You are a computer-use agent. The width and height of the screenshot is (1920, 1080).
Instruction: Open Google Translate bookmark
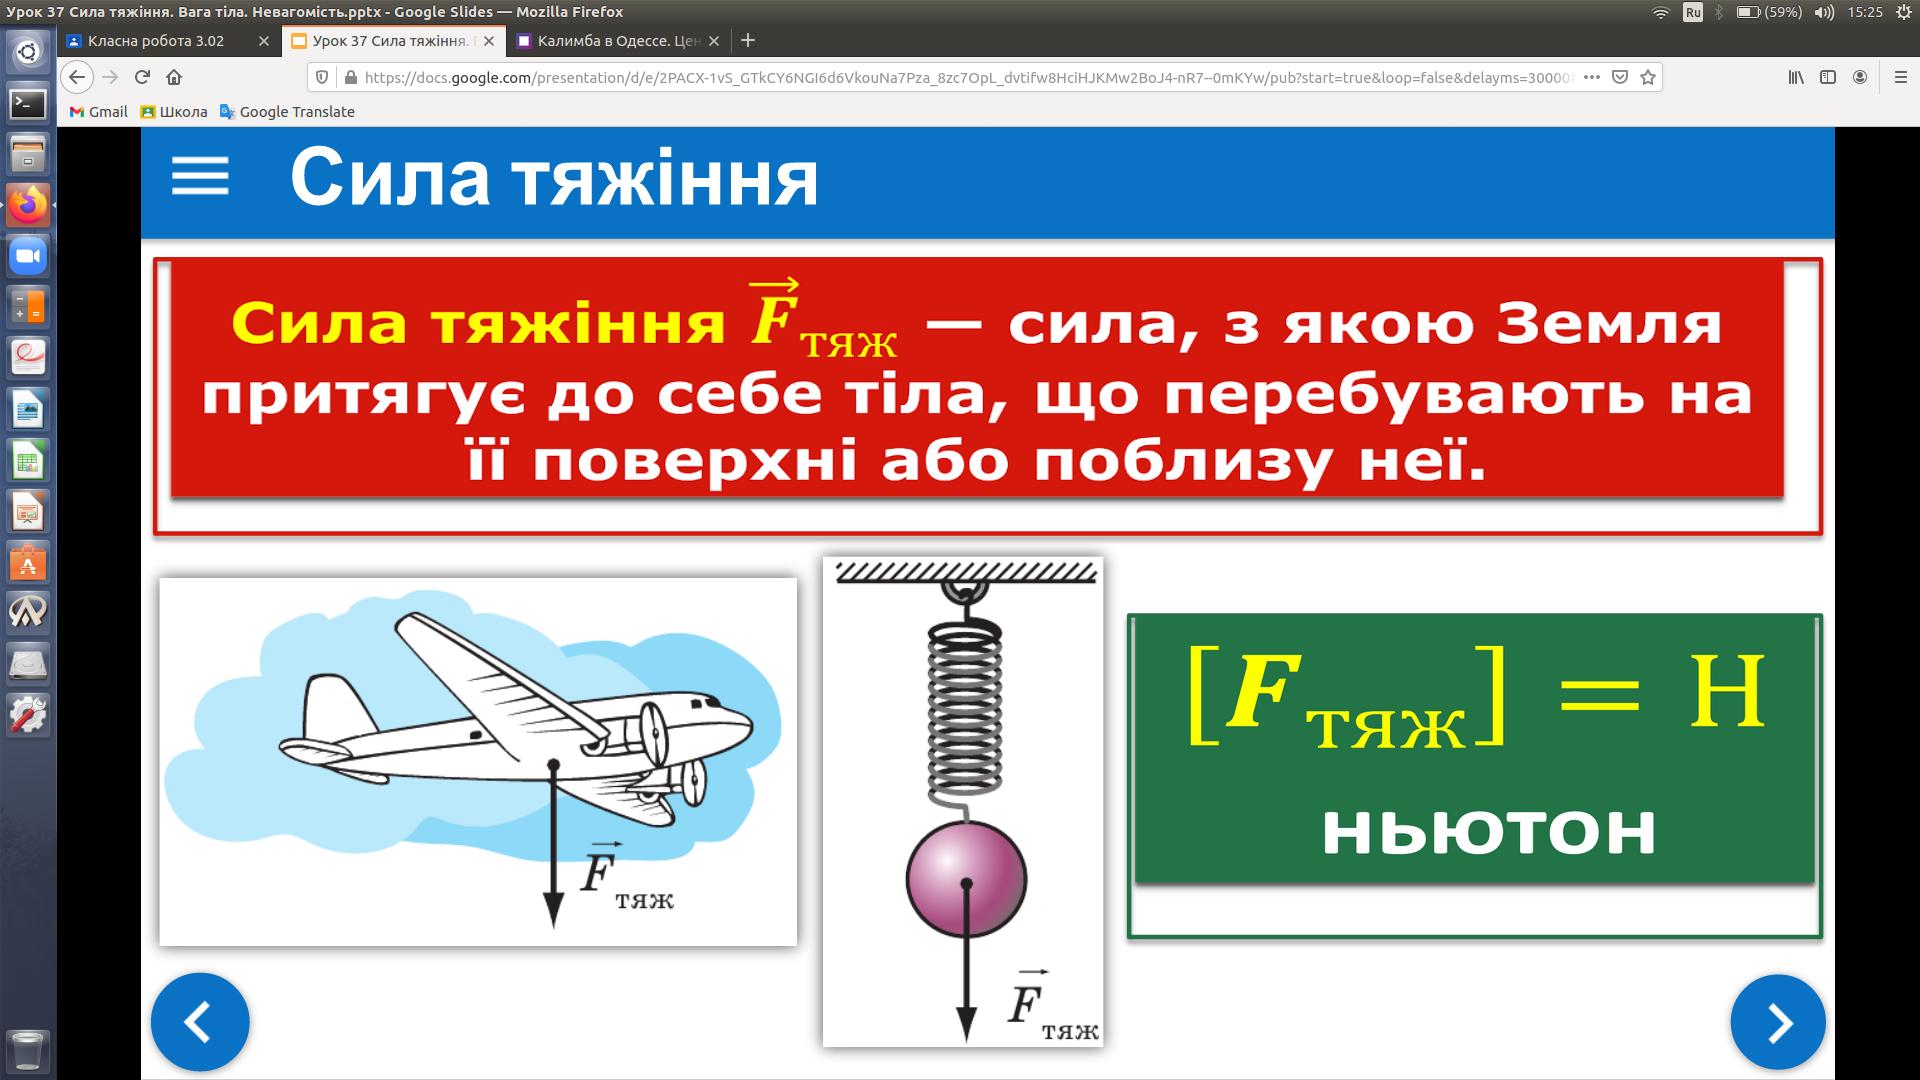[x=287, y=112]
